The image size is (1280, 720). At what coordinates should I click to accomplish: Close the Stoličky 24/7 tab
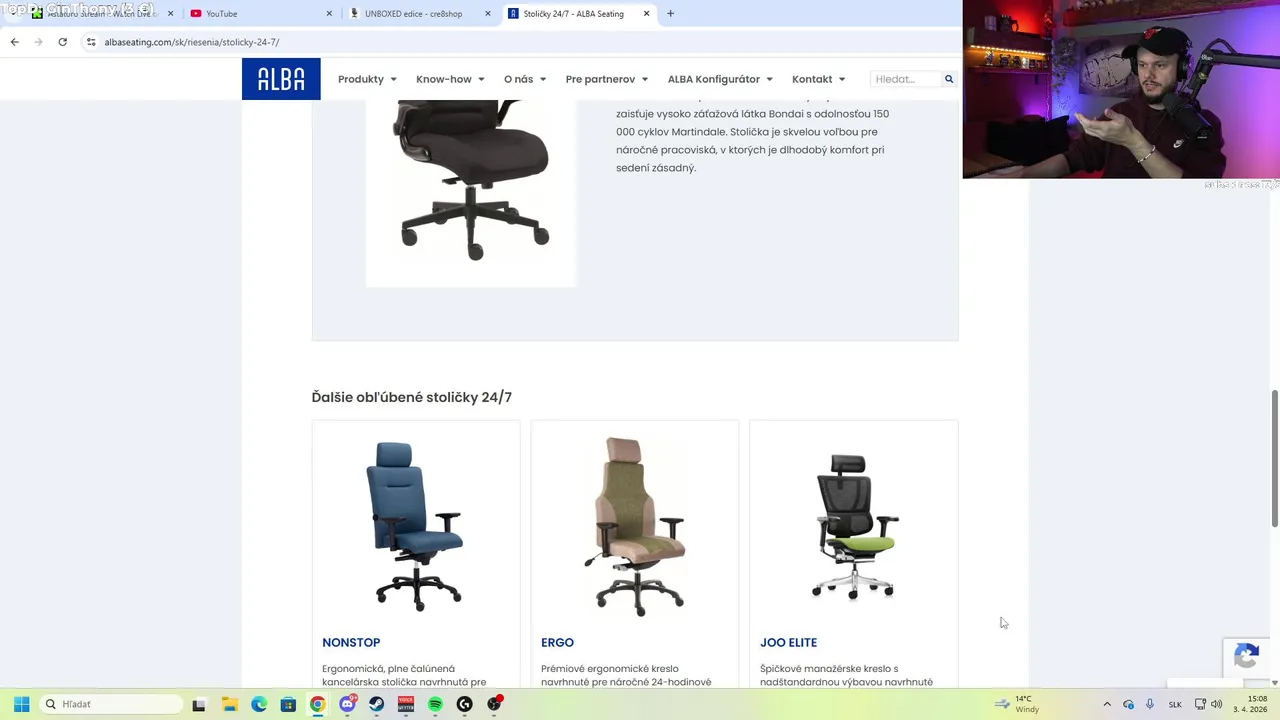646,14
